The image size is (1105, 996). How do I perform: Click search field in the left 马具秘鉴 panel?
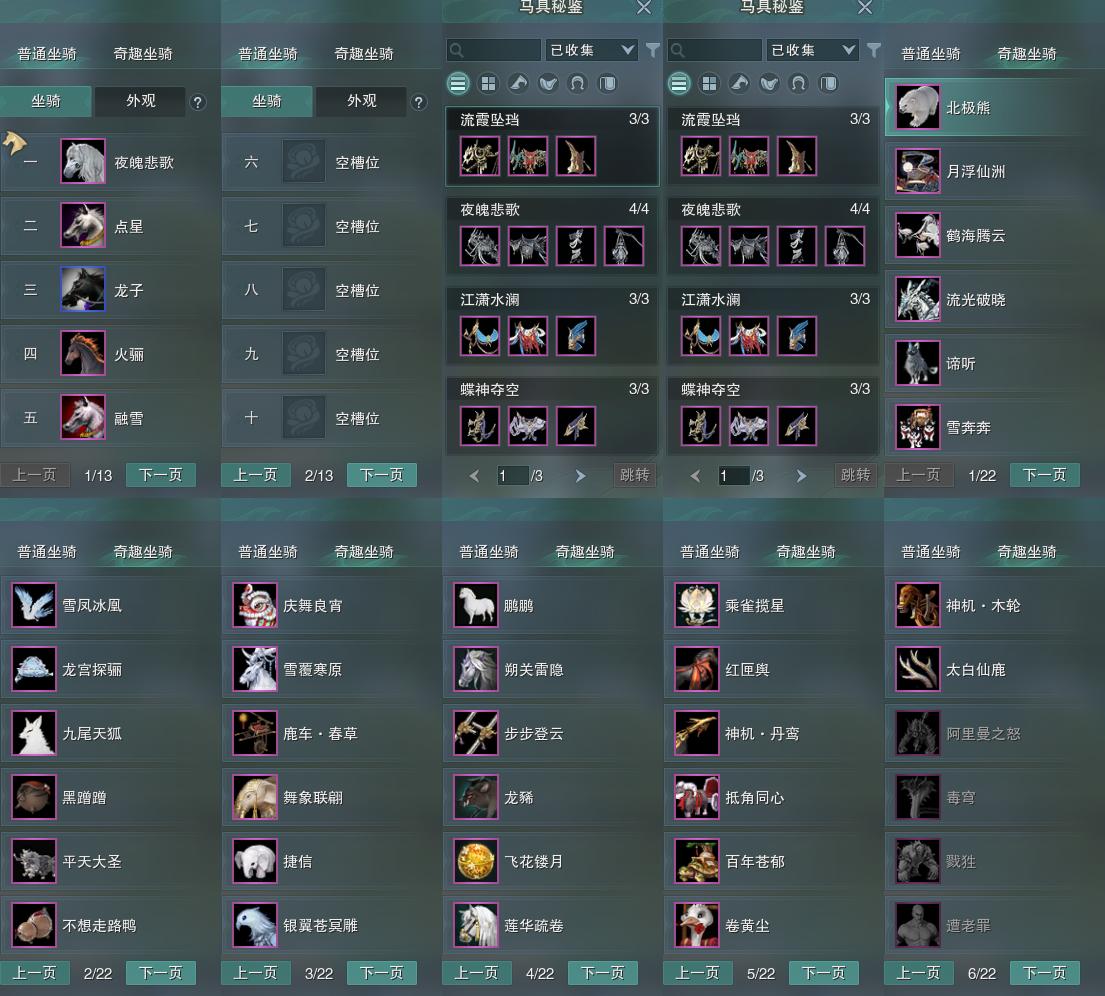point(493,50)
